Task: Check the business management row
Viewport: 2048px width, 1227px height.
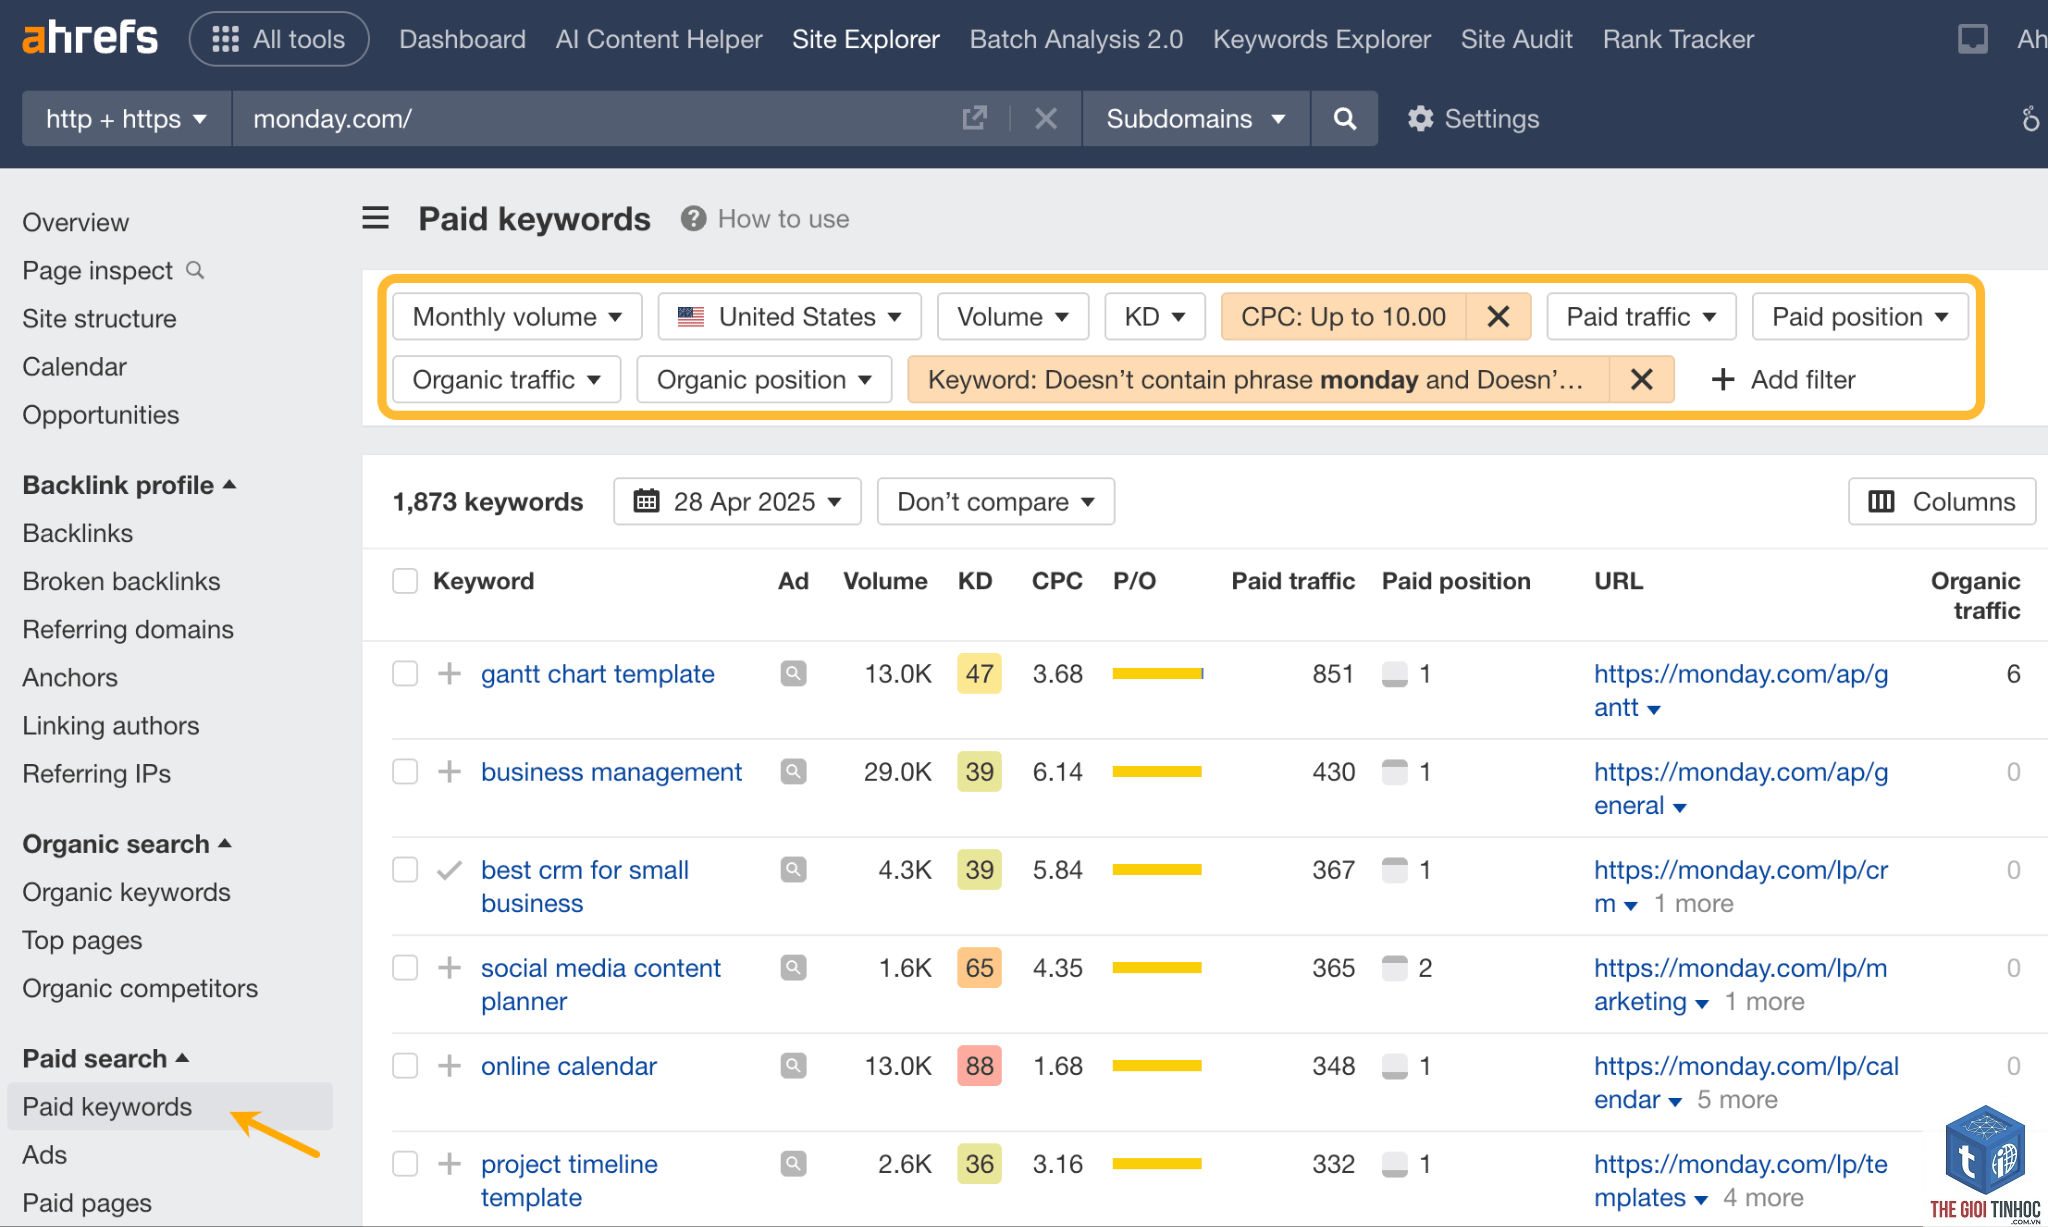Action: point(405,771)
